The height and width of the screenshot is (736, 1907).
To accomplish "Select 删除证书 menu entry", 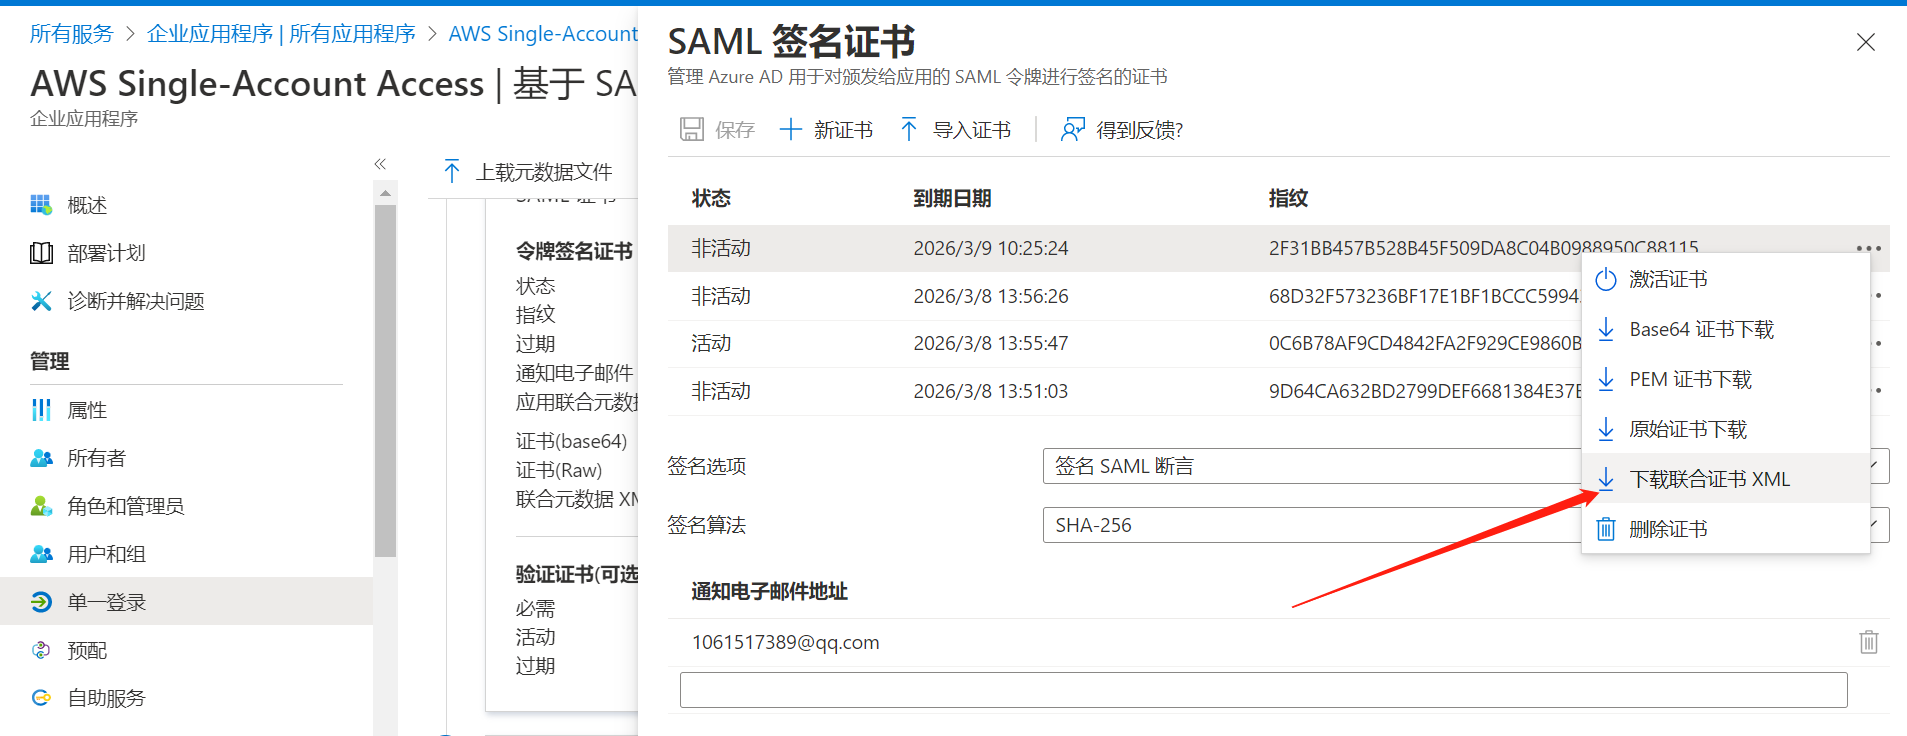I will [1726, 529].
